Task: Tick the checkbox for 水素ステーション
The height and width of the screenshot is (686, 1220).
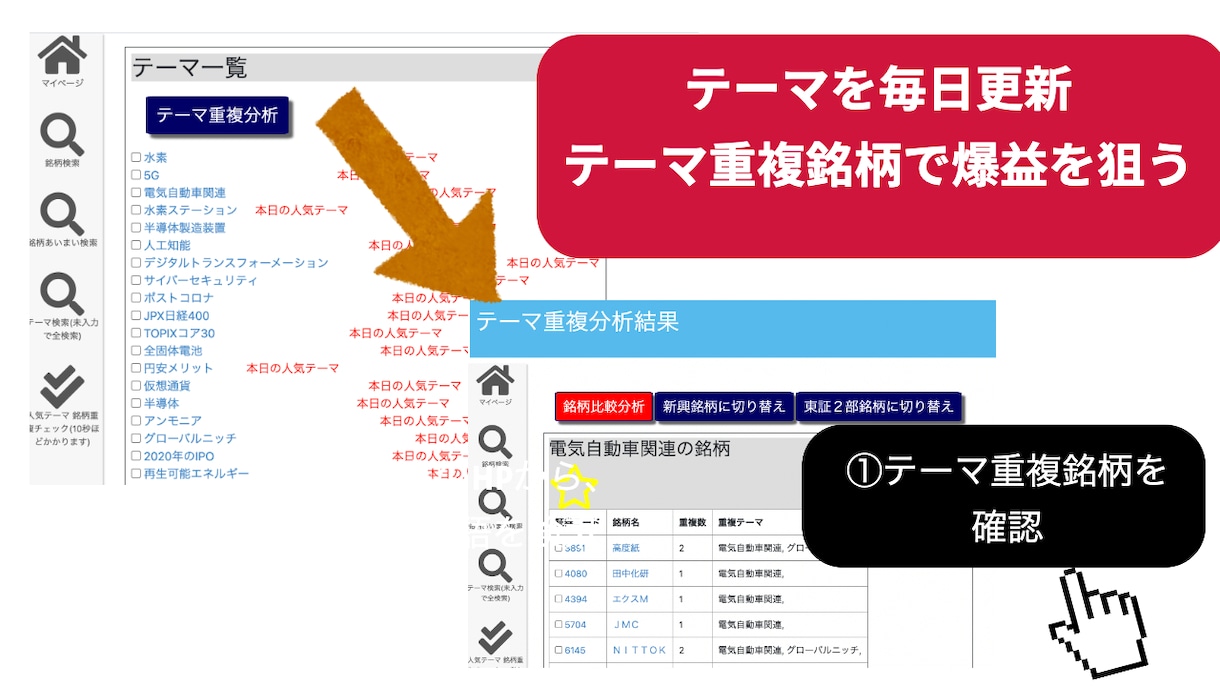Action: tap(136, 210)
